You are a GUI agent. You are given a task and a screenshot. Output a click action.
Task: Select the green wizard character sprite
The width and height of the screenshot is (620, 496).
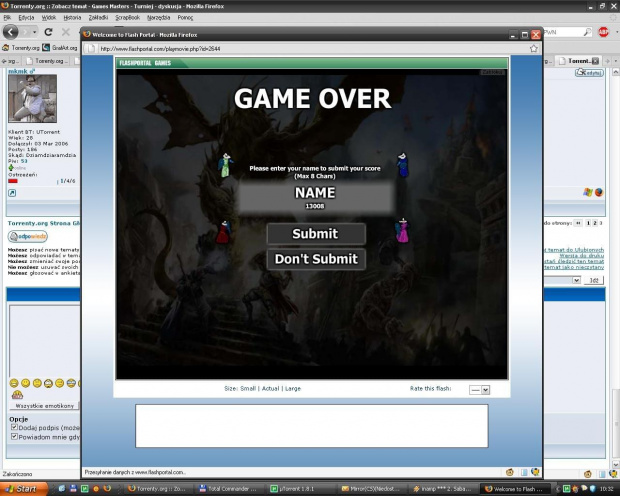225,165
